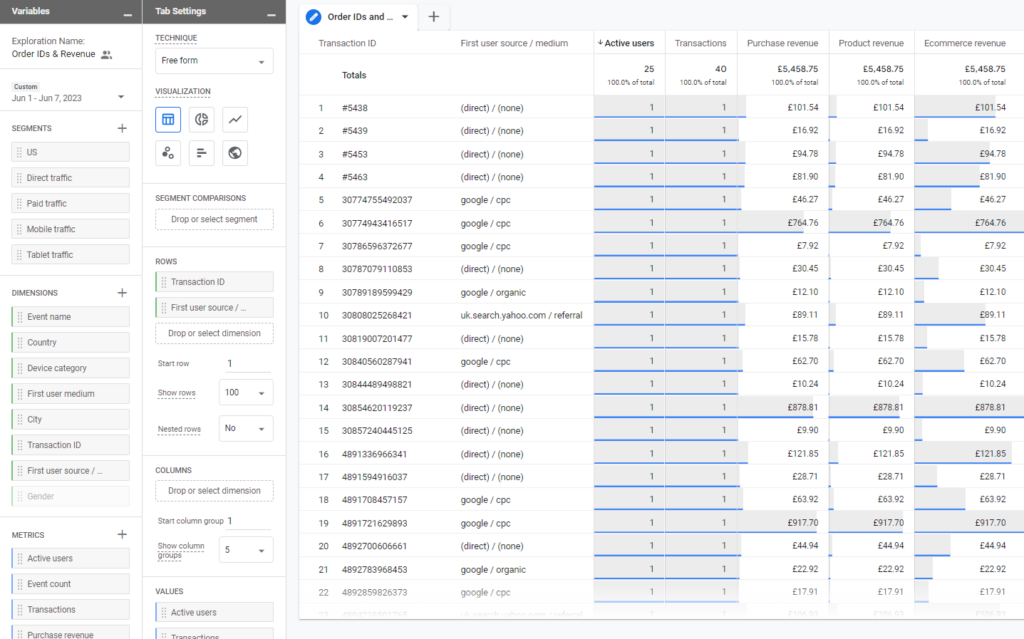1024x639 pixels.
Task: Select the Paid traffic segment
Action: pos(71,203)
